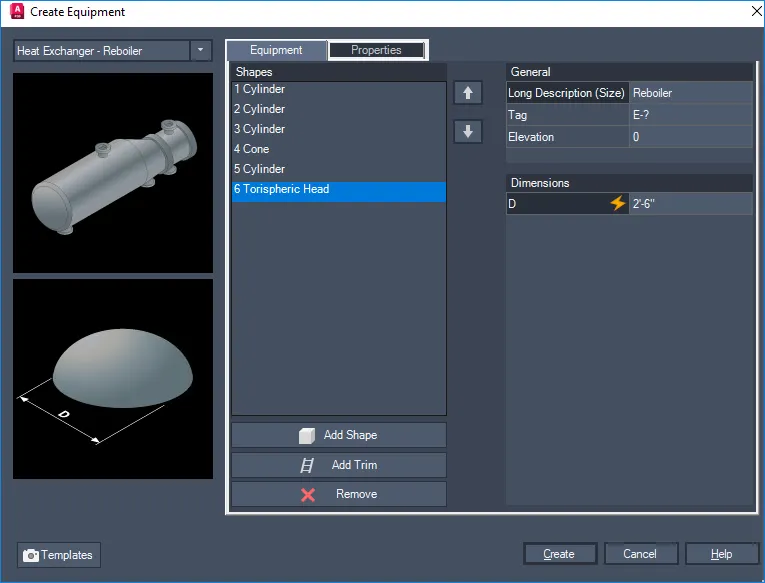Click the AutoCAD Plant 3D title bar icon

pyautogui.click(x=17, y=11)
